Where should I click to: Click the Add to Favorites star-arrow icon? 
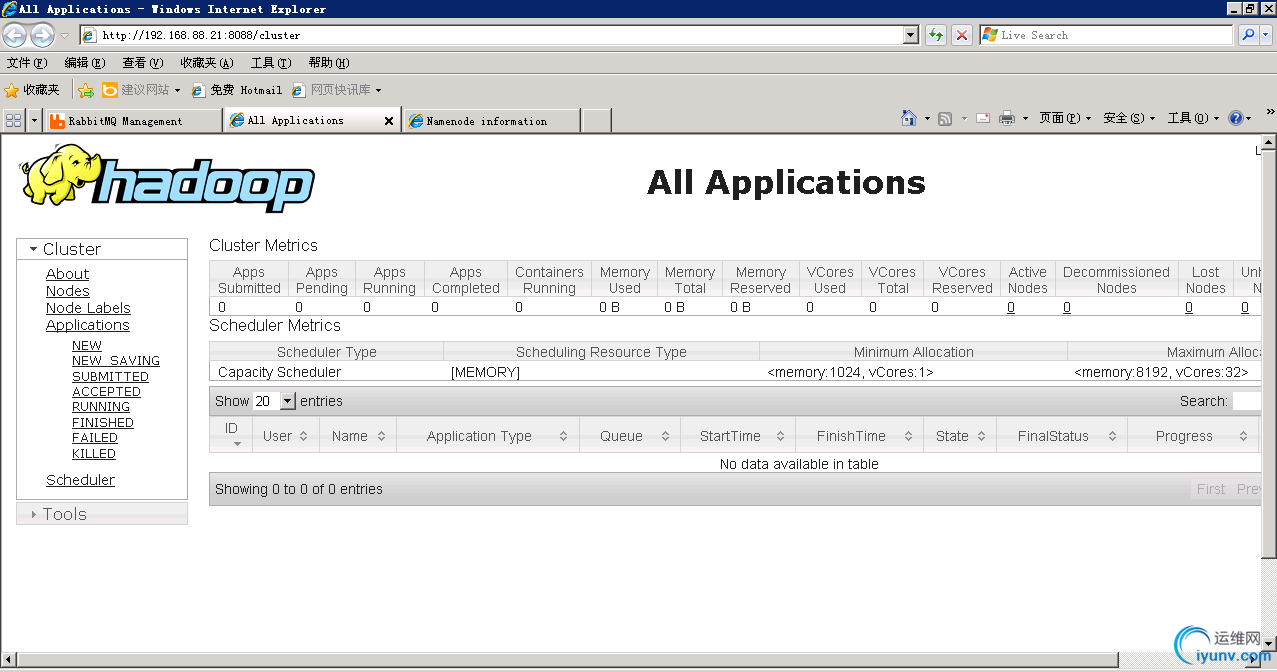pos(86,90)
